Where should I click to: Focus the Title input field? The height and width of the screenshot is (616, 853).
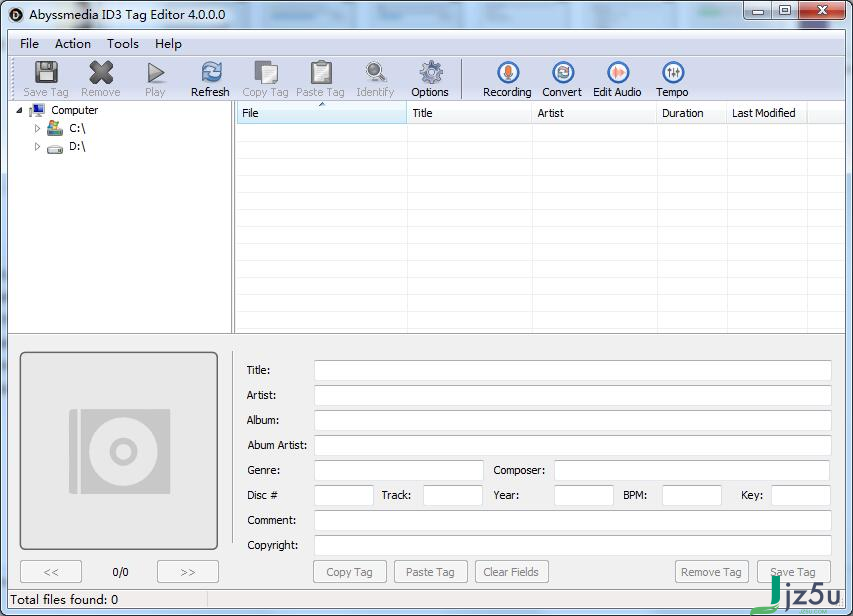click(x=573, y=370)
